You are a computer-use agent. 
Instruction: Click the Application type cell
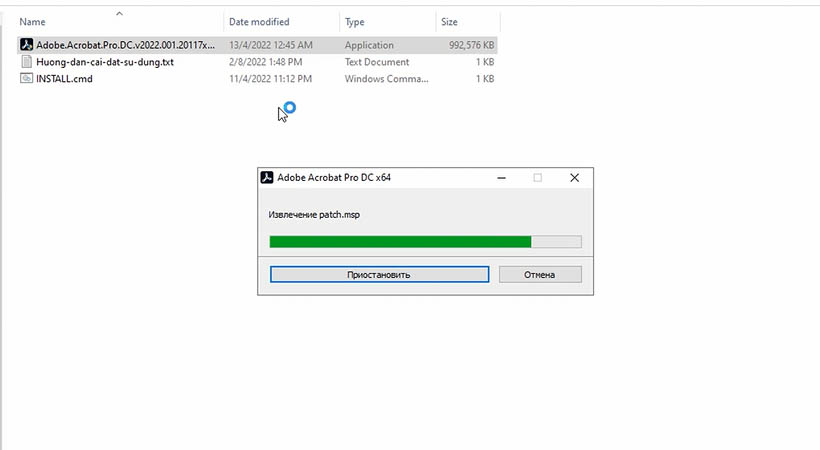tap(369, 45)
